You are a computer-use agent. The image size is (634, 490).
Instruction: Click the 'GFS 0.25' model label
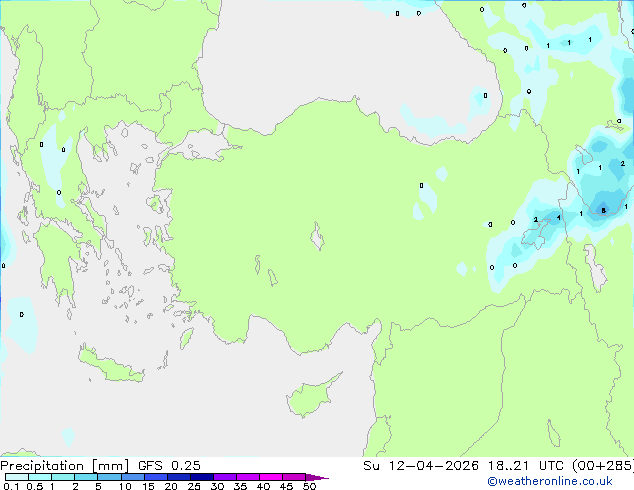pyautogui.click(x=169, y=466)
